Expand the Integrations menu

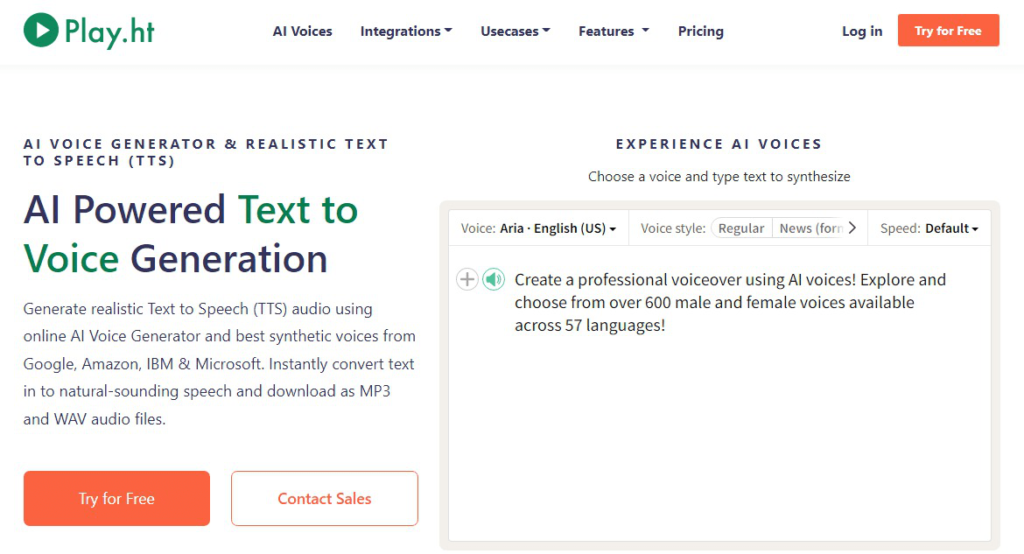(x=406, y=31)
